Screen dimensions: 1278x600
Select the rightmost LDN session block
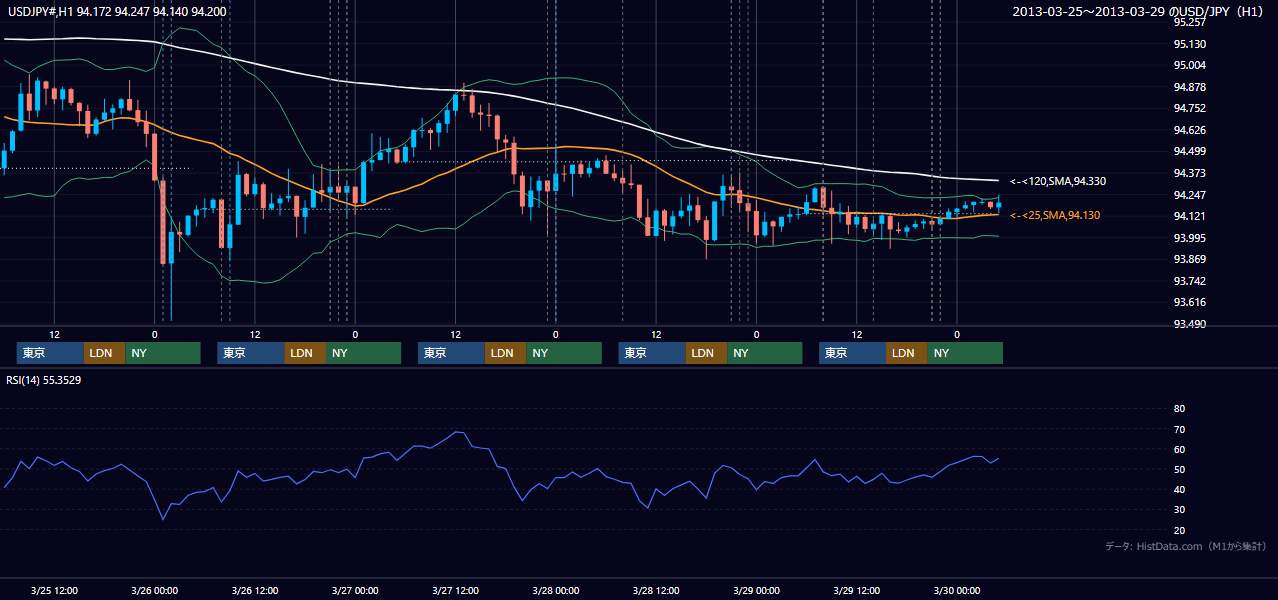point(907,353)
